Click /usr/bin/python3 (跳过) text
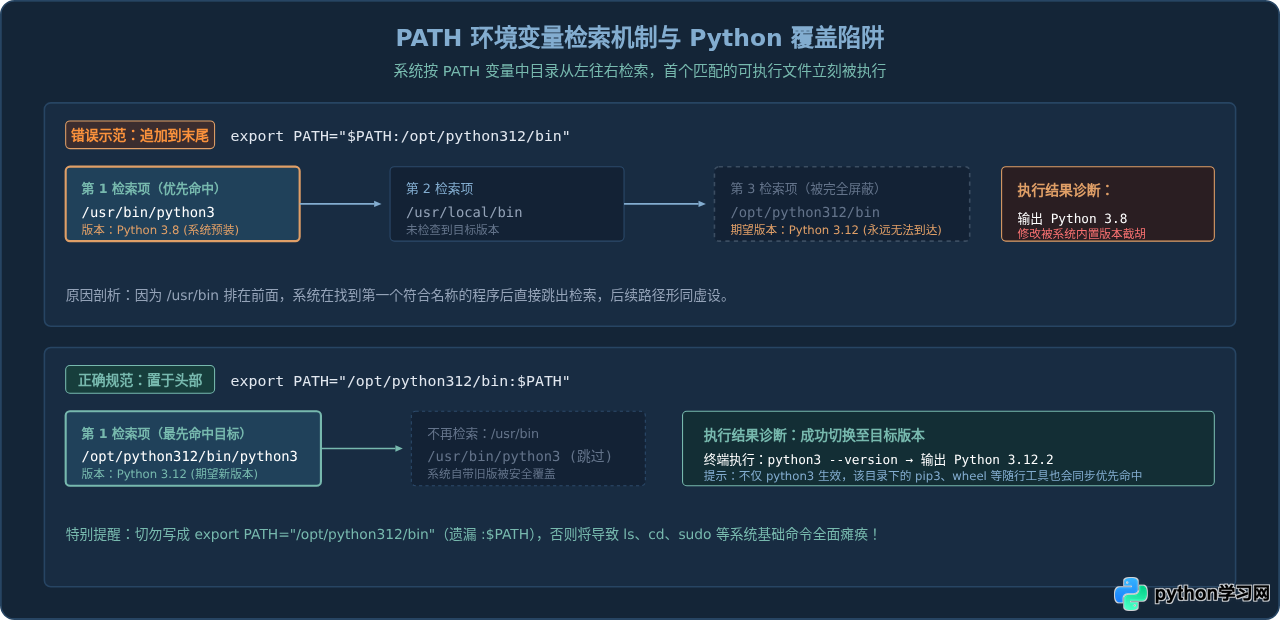The height and width of the screenshot is (621, 1280). pos(519,456)
